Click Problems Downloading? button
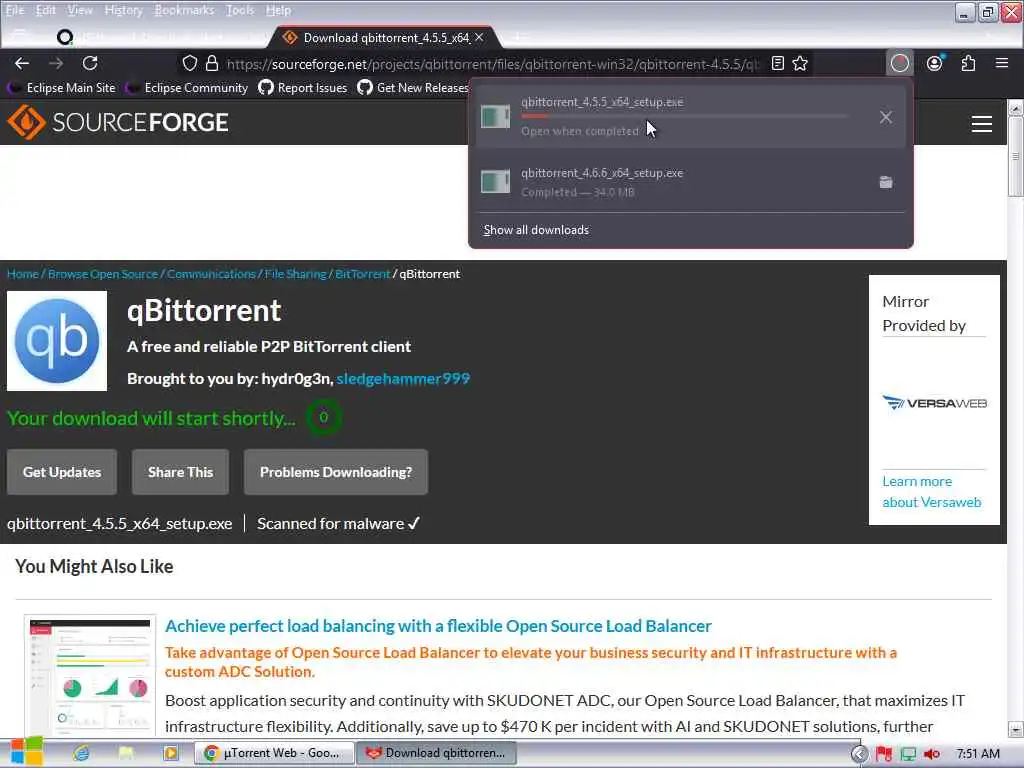The width and height of the screenshot is (1024, 768). (336, 472)
